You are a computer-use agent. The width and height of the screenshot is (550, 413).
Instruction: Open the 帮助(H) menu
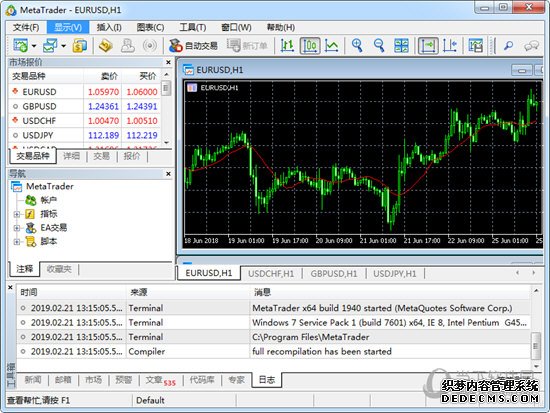(281, 27)
